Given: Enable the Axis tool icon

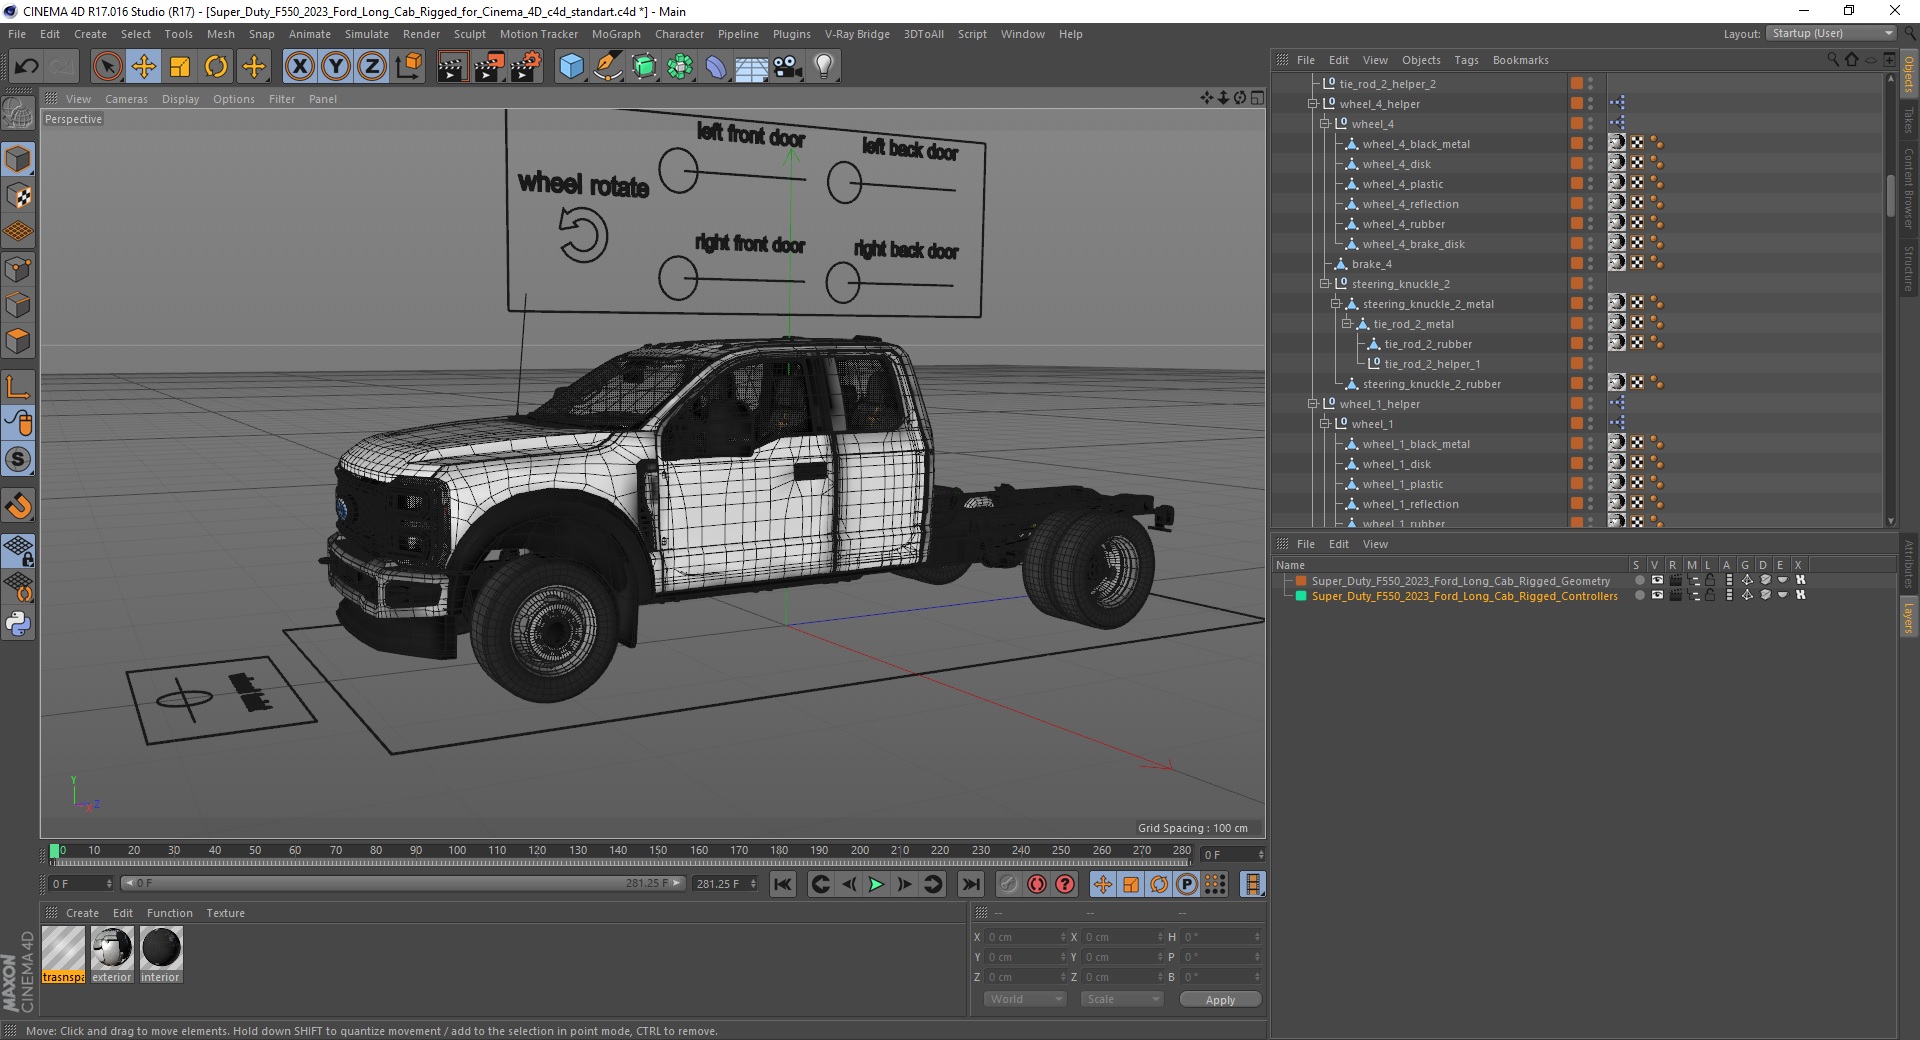Looking at the screenshot, I should 18,387.
